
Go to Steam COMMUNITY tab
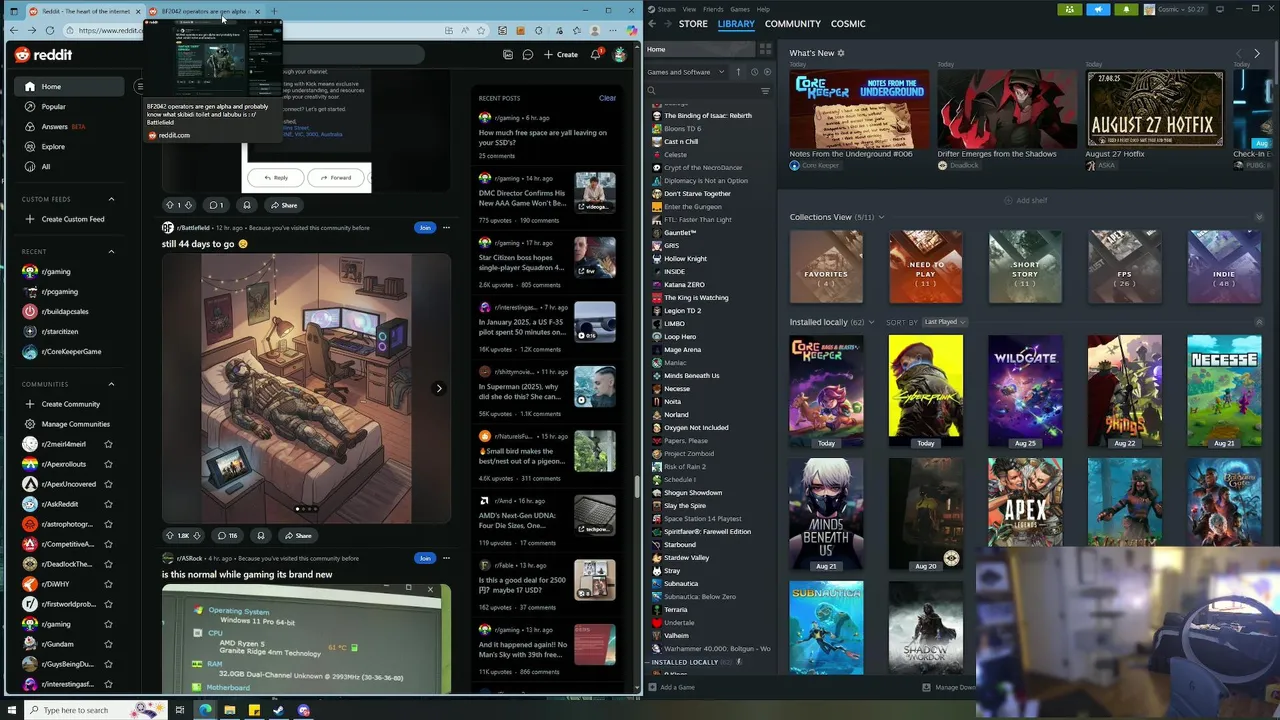792,24
